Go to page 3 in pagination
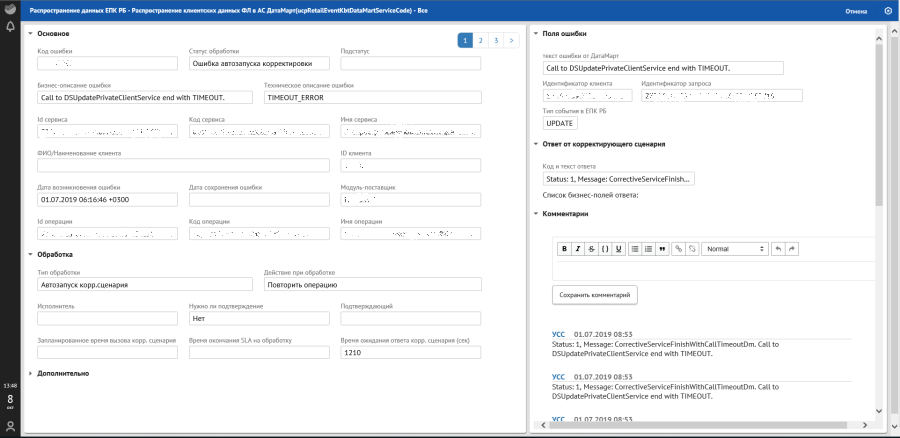The width and height of the screenshot is (900, 438). pos(496,40)
